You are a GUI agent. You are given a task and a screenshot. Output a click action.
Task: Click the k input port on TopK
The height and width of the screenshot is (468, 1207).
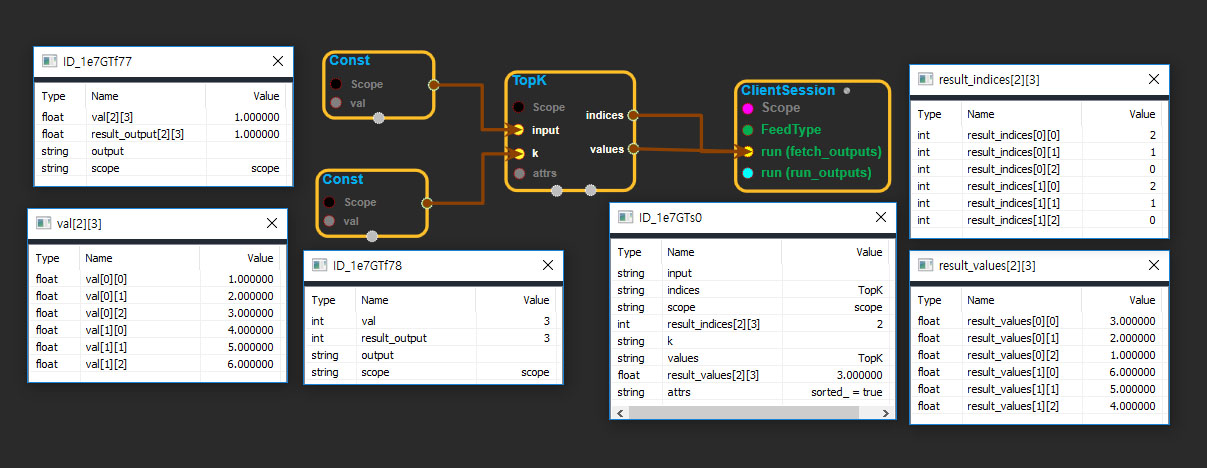pyautogui.click(x=518, y=153)
